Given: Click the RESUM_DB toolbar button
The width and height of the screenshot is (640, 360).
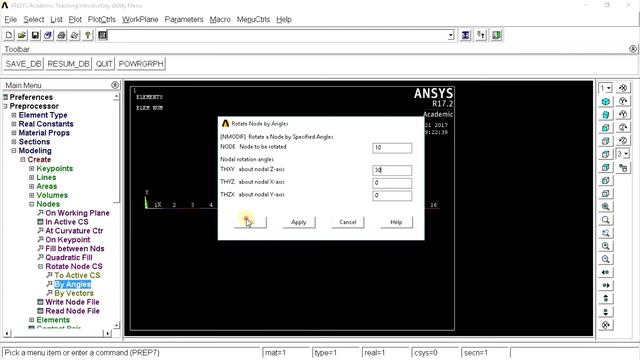Looking at the screenshot, I should pos(68,64).
